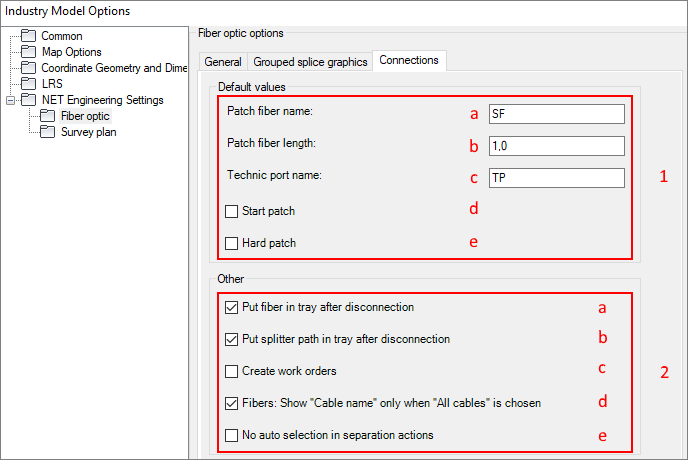Click the Patch fiber name input field
688x460 pixels.
coord(557,114)
